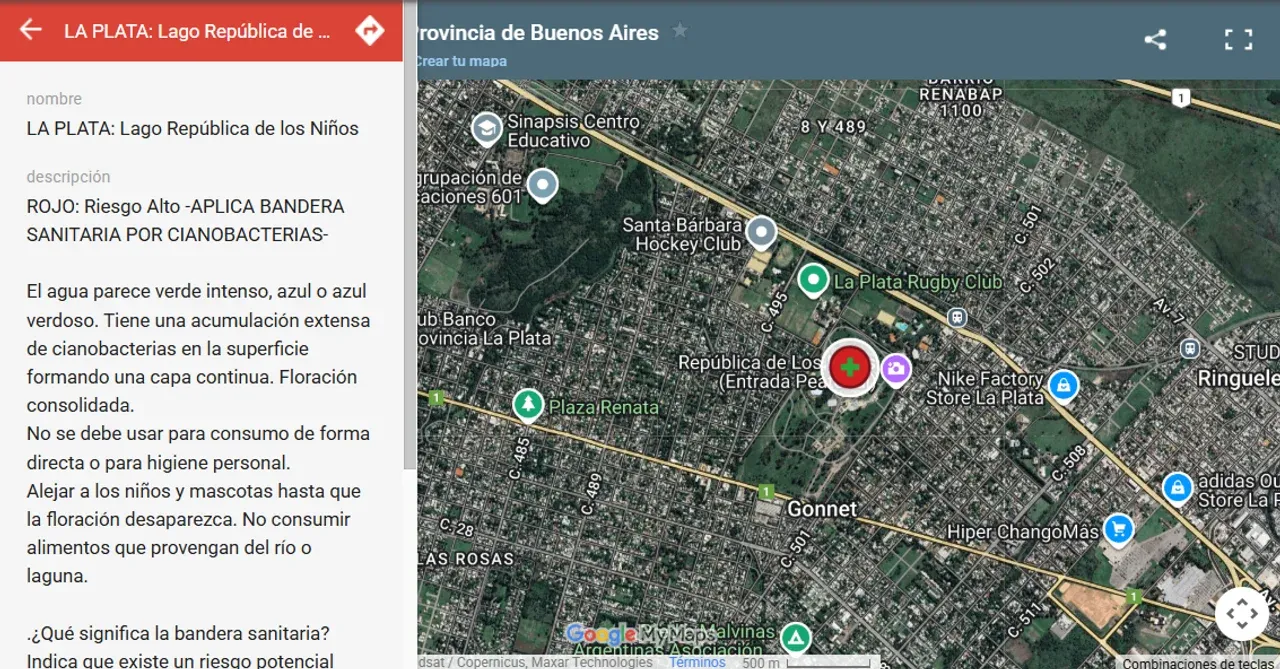This screenshot has height=669, width=1280.
Task: Open directions with the red navigation icon
Action: 370,31
